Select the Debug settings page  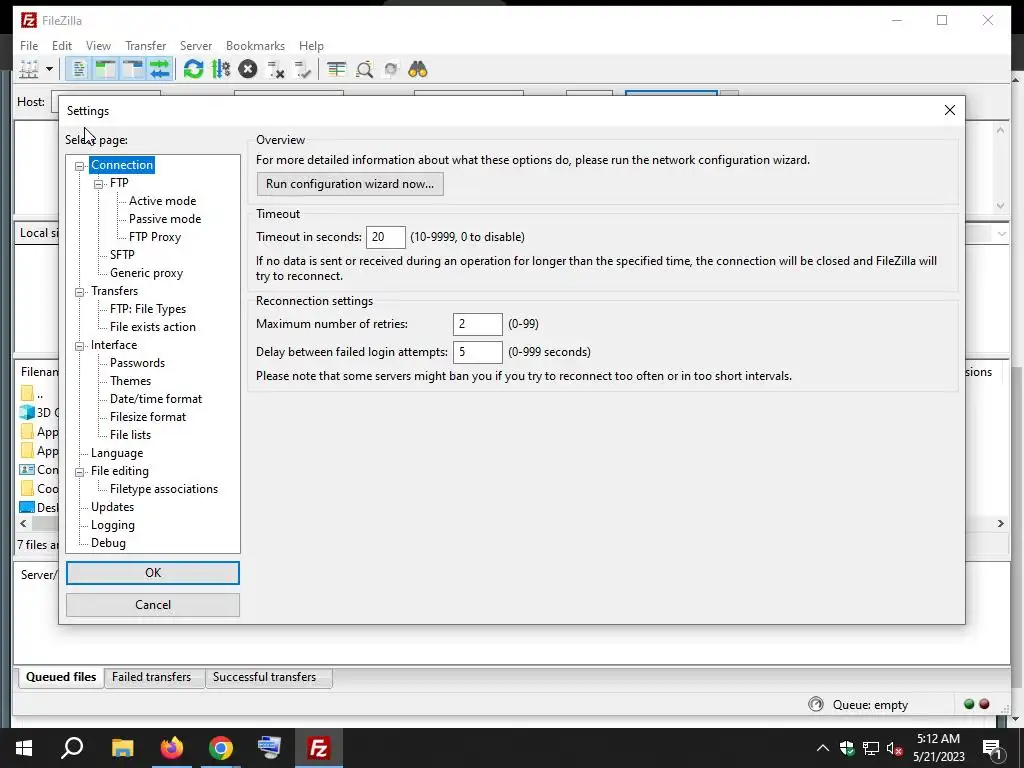coord(108,543)
